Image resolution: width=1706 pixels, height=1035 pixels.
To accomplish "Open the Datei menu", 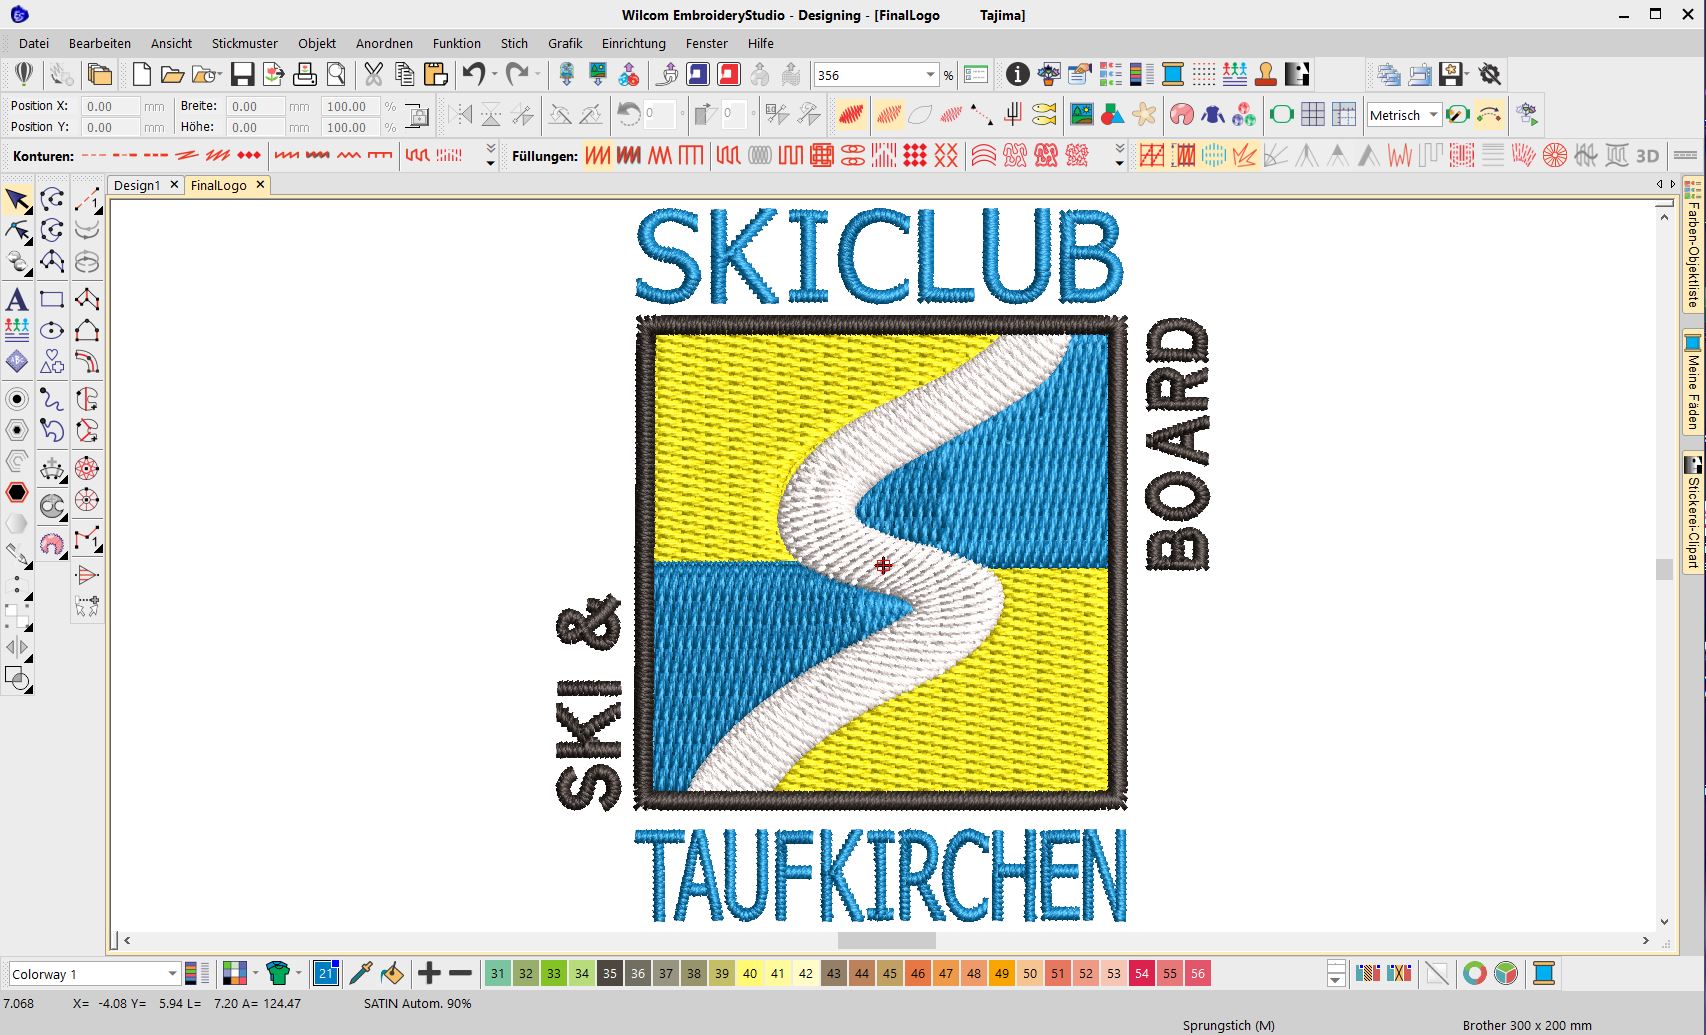I will tap(33, 43).
